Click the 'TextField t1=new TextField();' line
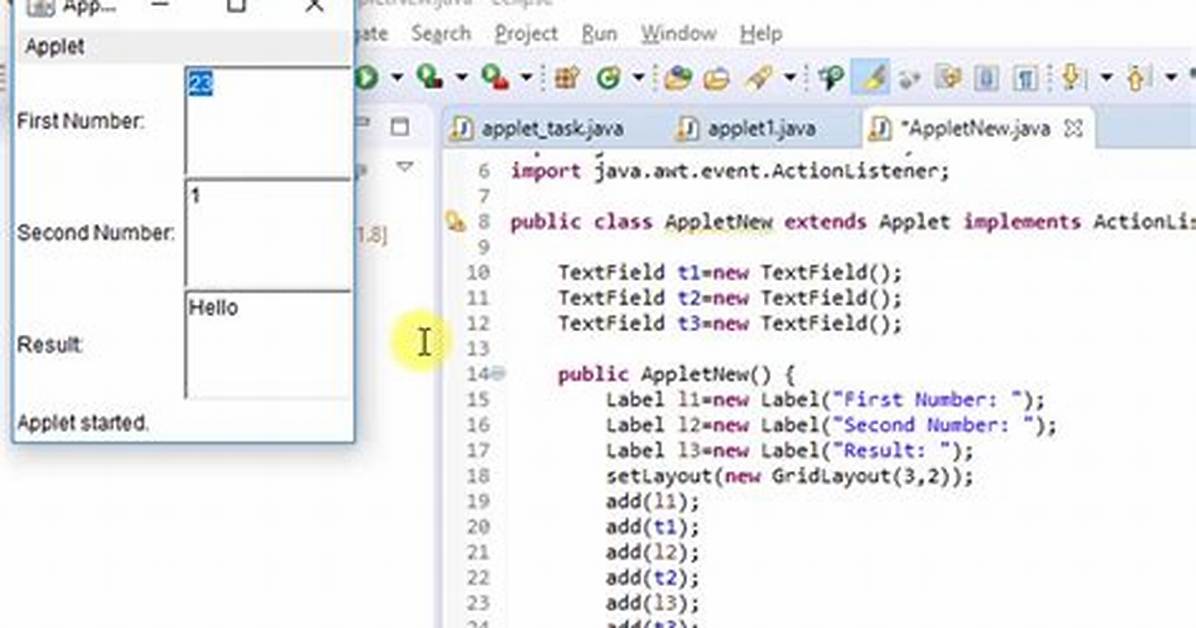Screen dimensions: 1196x628 pos(730,272)
